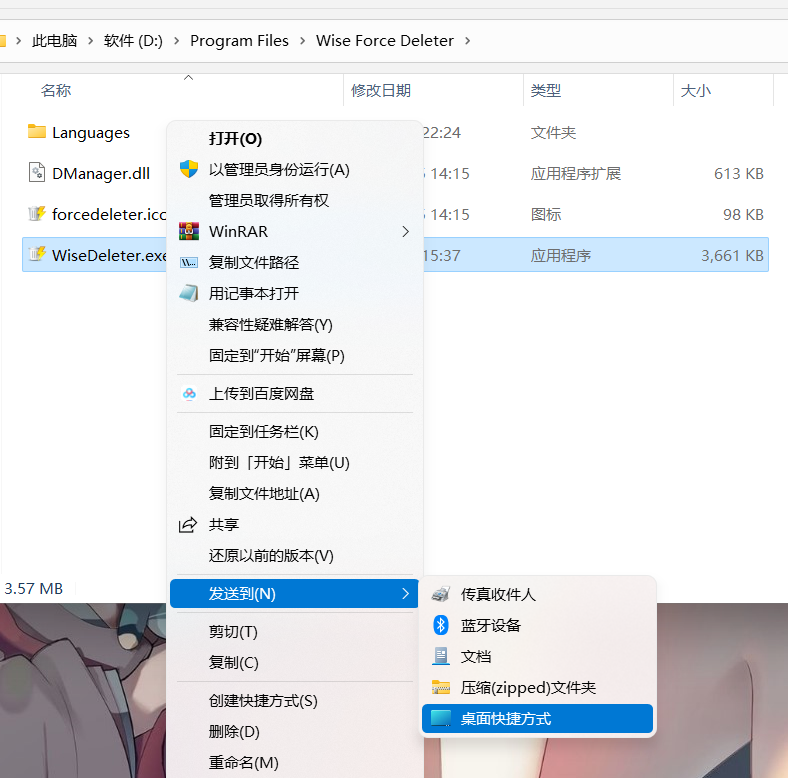This screenshot has width=788, height=778.
Task: Select the Bluetooth device icon 蓝牙设备
Action: tap(440, 625)
